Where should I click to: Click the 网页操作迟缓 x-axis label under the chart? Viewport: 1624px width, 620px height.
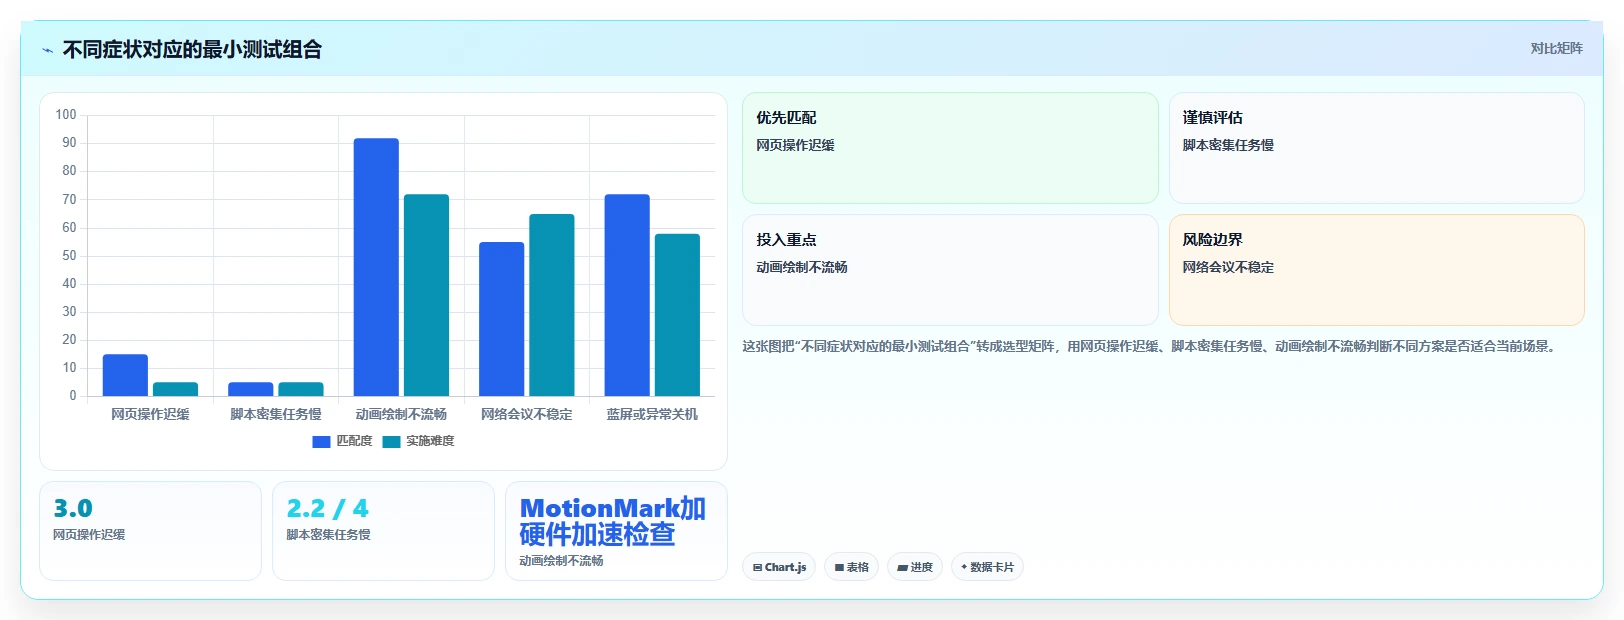point(150,414)
